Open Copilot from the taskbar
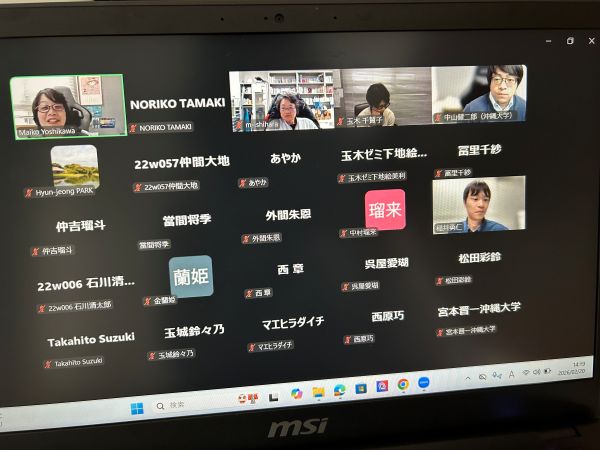The height and width of the screenshot is (450, 600). tap(297, 394)
